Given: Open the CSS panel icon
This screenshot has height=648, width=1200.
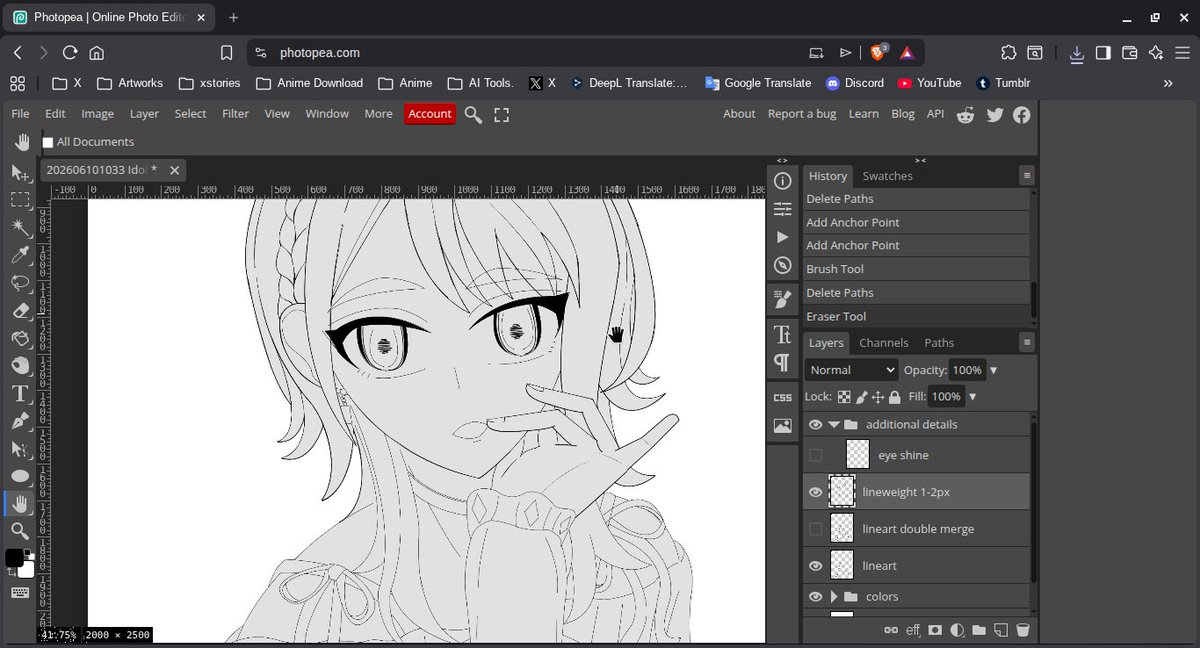Looking at the screenshot, I should [783, 397].
